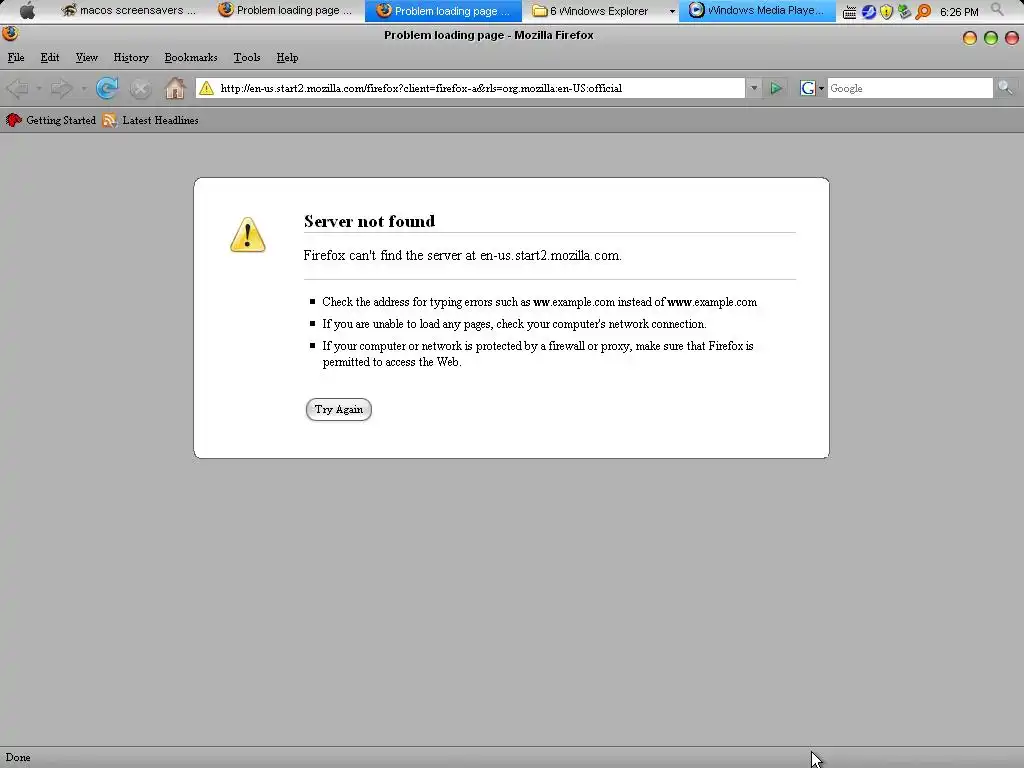Expand the Windows Explorer taskbar group arrow
Screen dimensions: 1024x768
pyautogui.click(x=672, y=11)
